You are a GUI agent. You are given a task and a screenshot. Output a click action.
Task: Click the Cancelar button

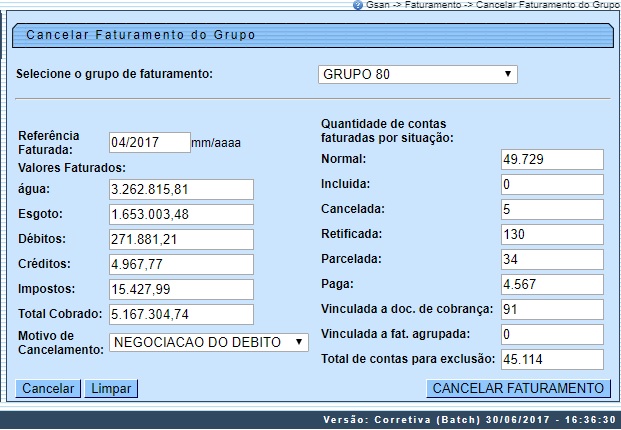48,388
